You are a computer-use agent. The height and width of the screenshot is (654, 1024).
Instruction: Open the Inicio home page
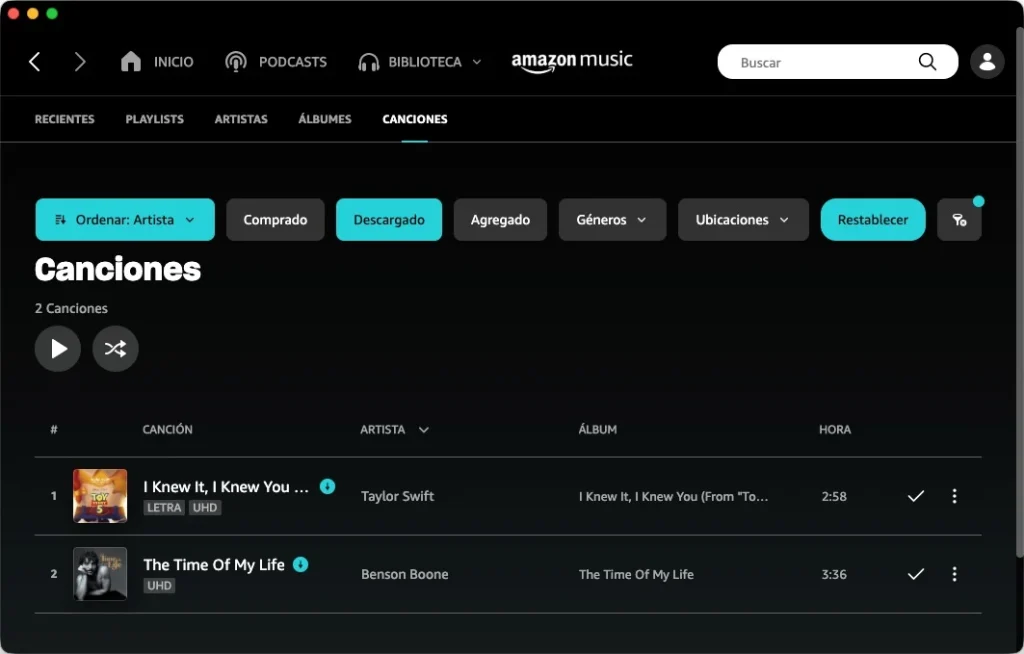click(157, 62)
